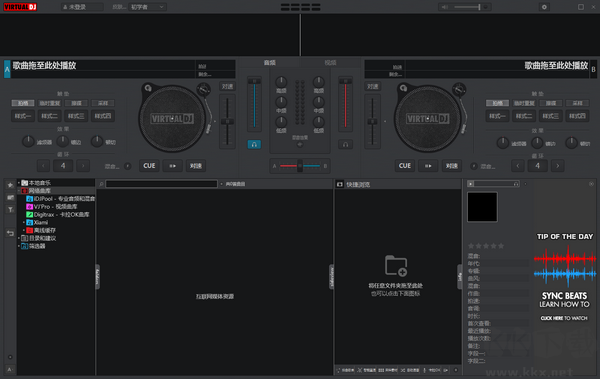600x379 pixels.
Task: Click deck A CUE button
Action: 149,166
